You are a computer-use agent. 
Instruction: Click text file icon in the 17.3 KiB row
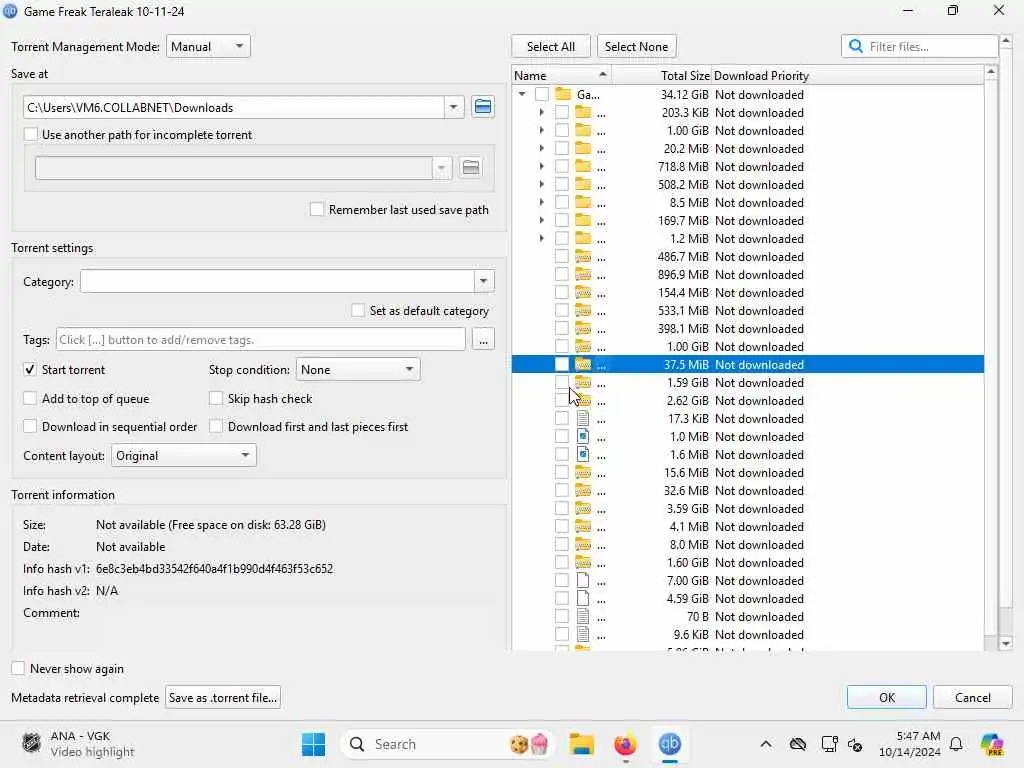583,419
